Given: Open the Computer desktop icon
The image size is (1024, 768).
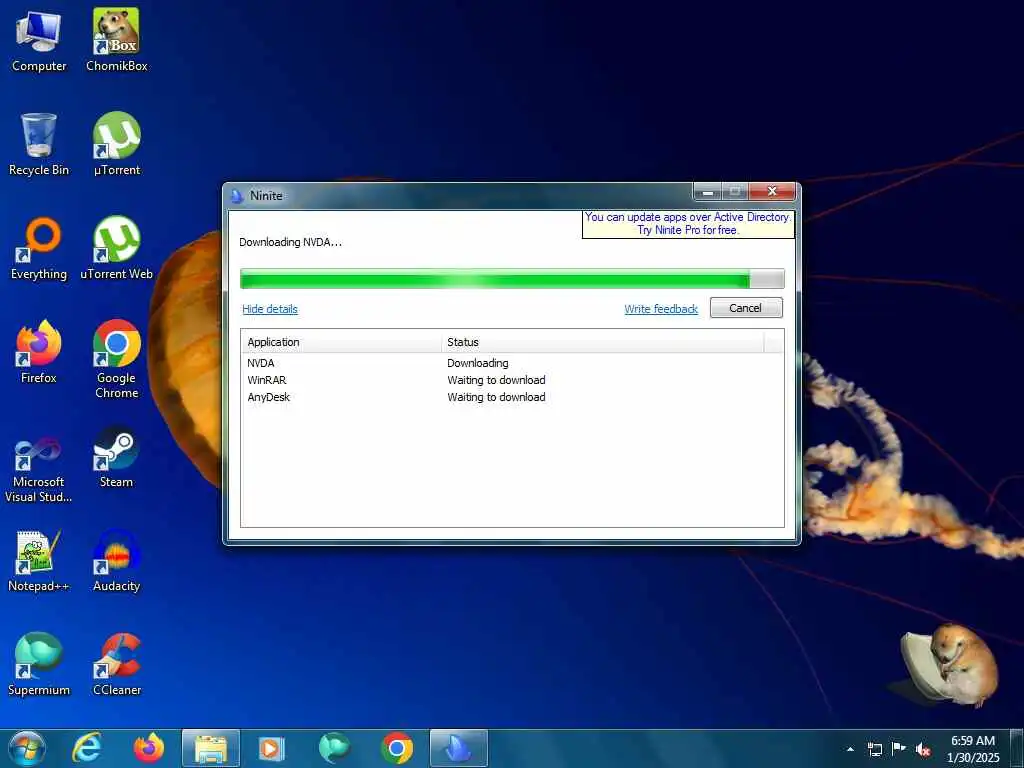Looking at the screenshot, I should [39, 41].
